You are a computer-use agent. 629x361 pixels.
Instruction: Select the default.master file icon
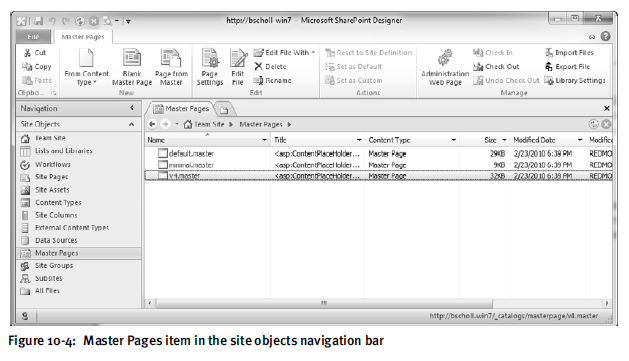pyautogui.click(x=162, y=153)
